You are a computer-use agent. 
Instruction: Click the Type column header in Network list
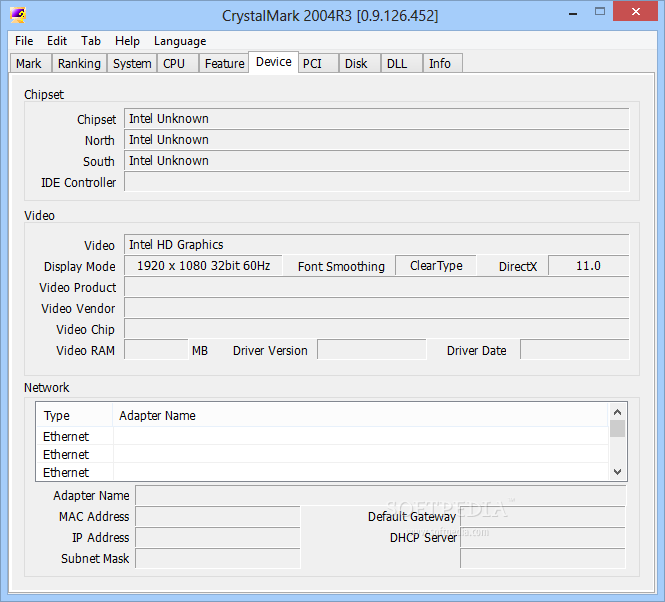[75, 415]
